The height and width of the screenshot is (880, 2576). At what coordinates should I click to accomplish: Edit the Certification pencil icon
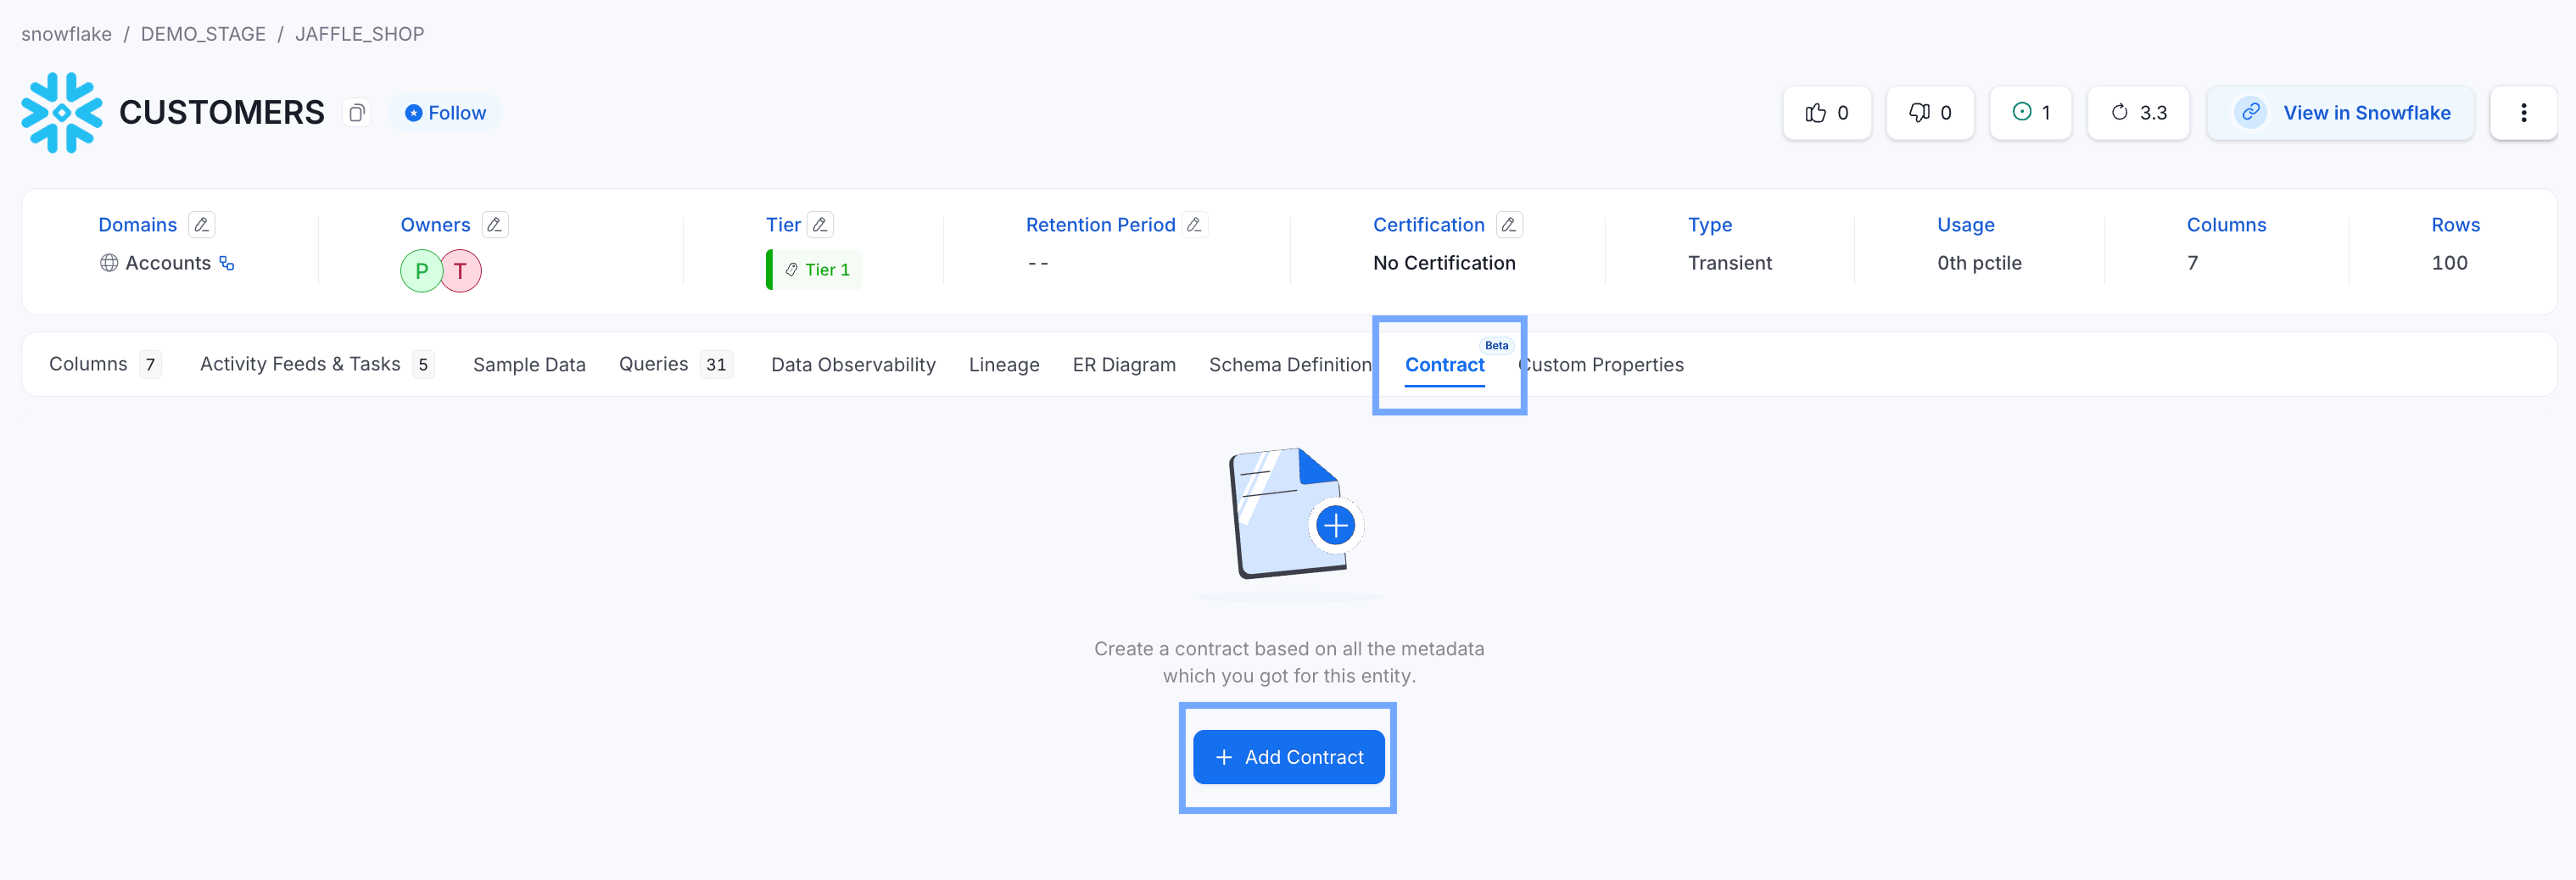[1509, 225]
